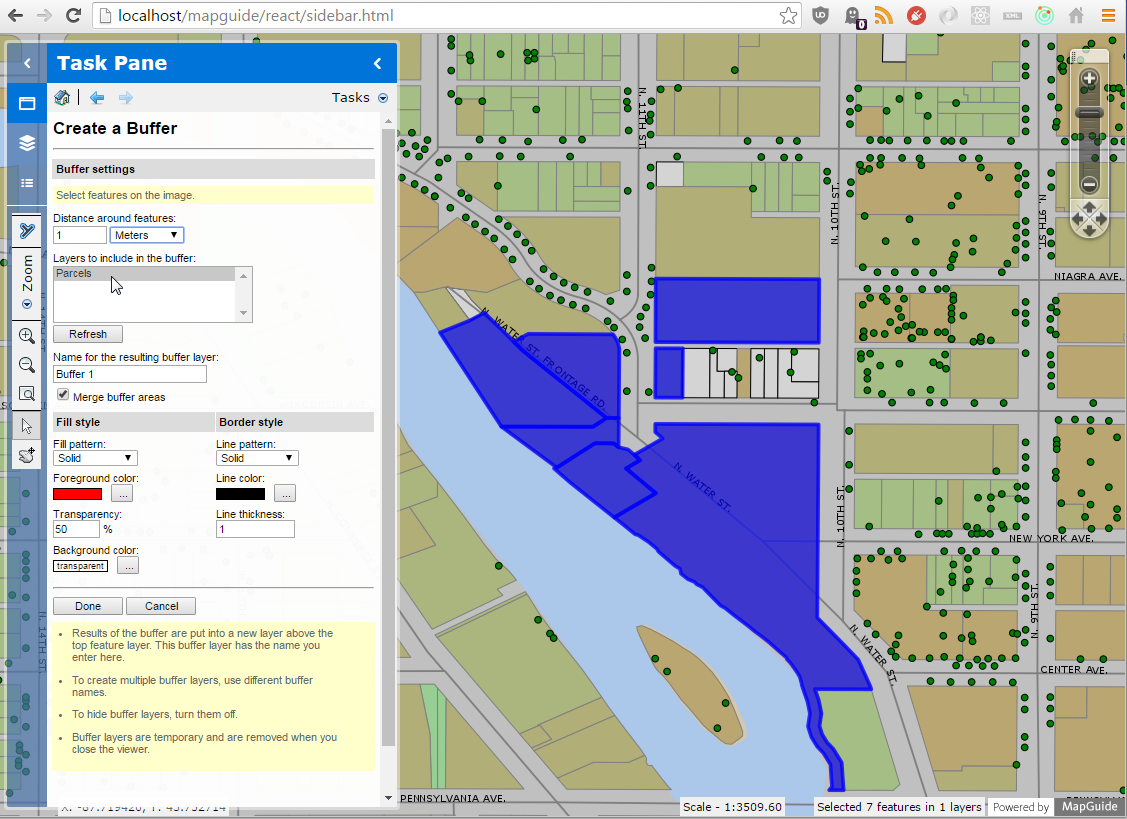Image resolution: width=1127 pixels, height=819 pixels.
Task: Click the Done button to create buffer
Action: 87,605
